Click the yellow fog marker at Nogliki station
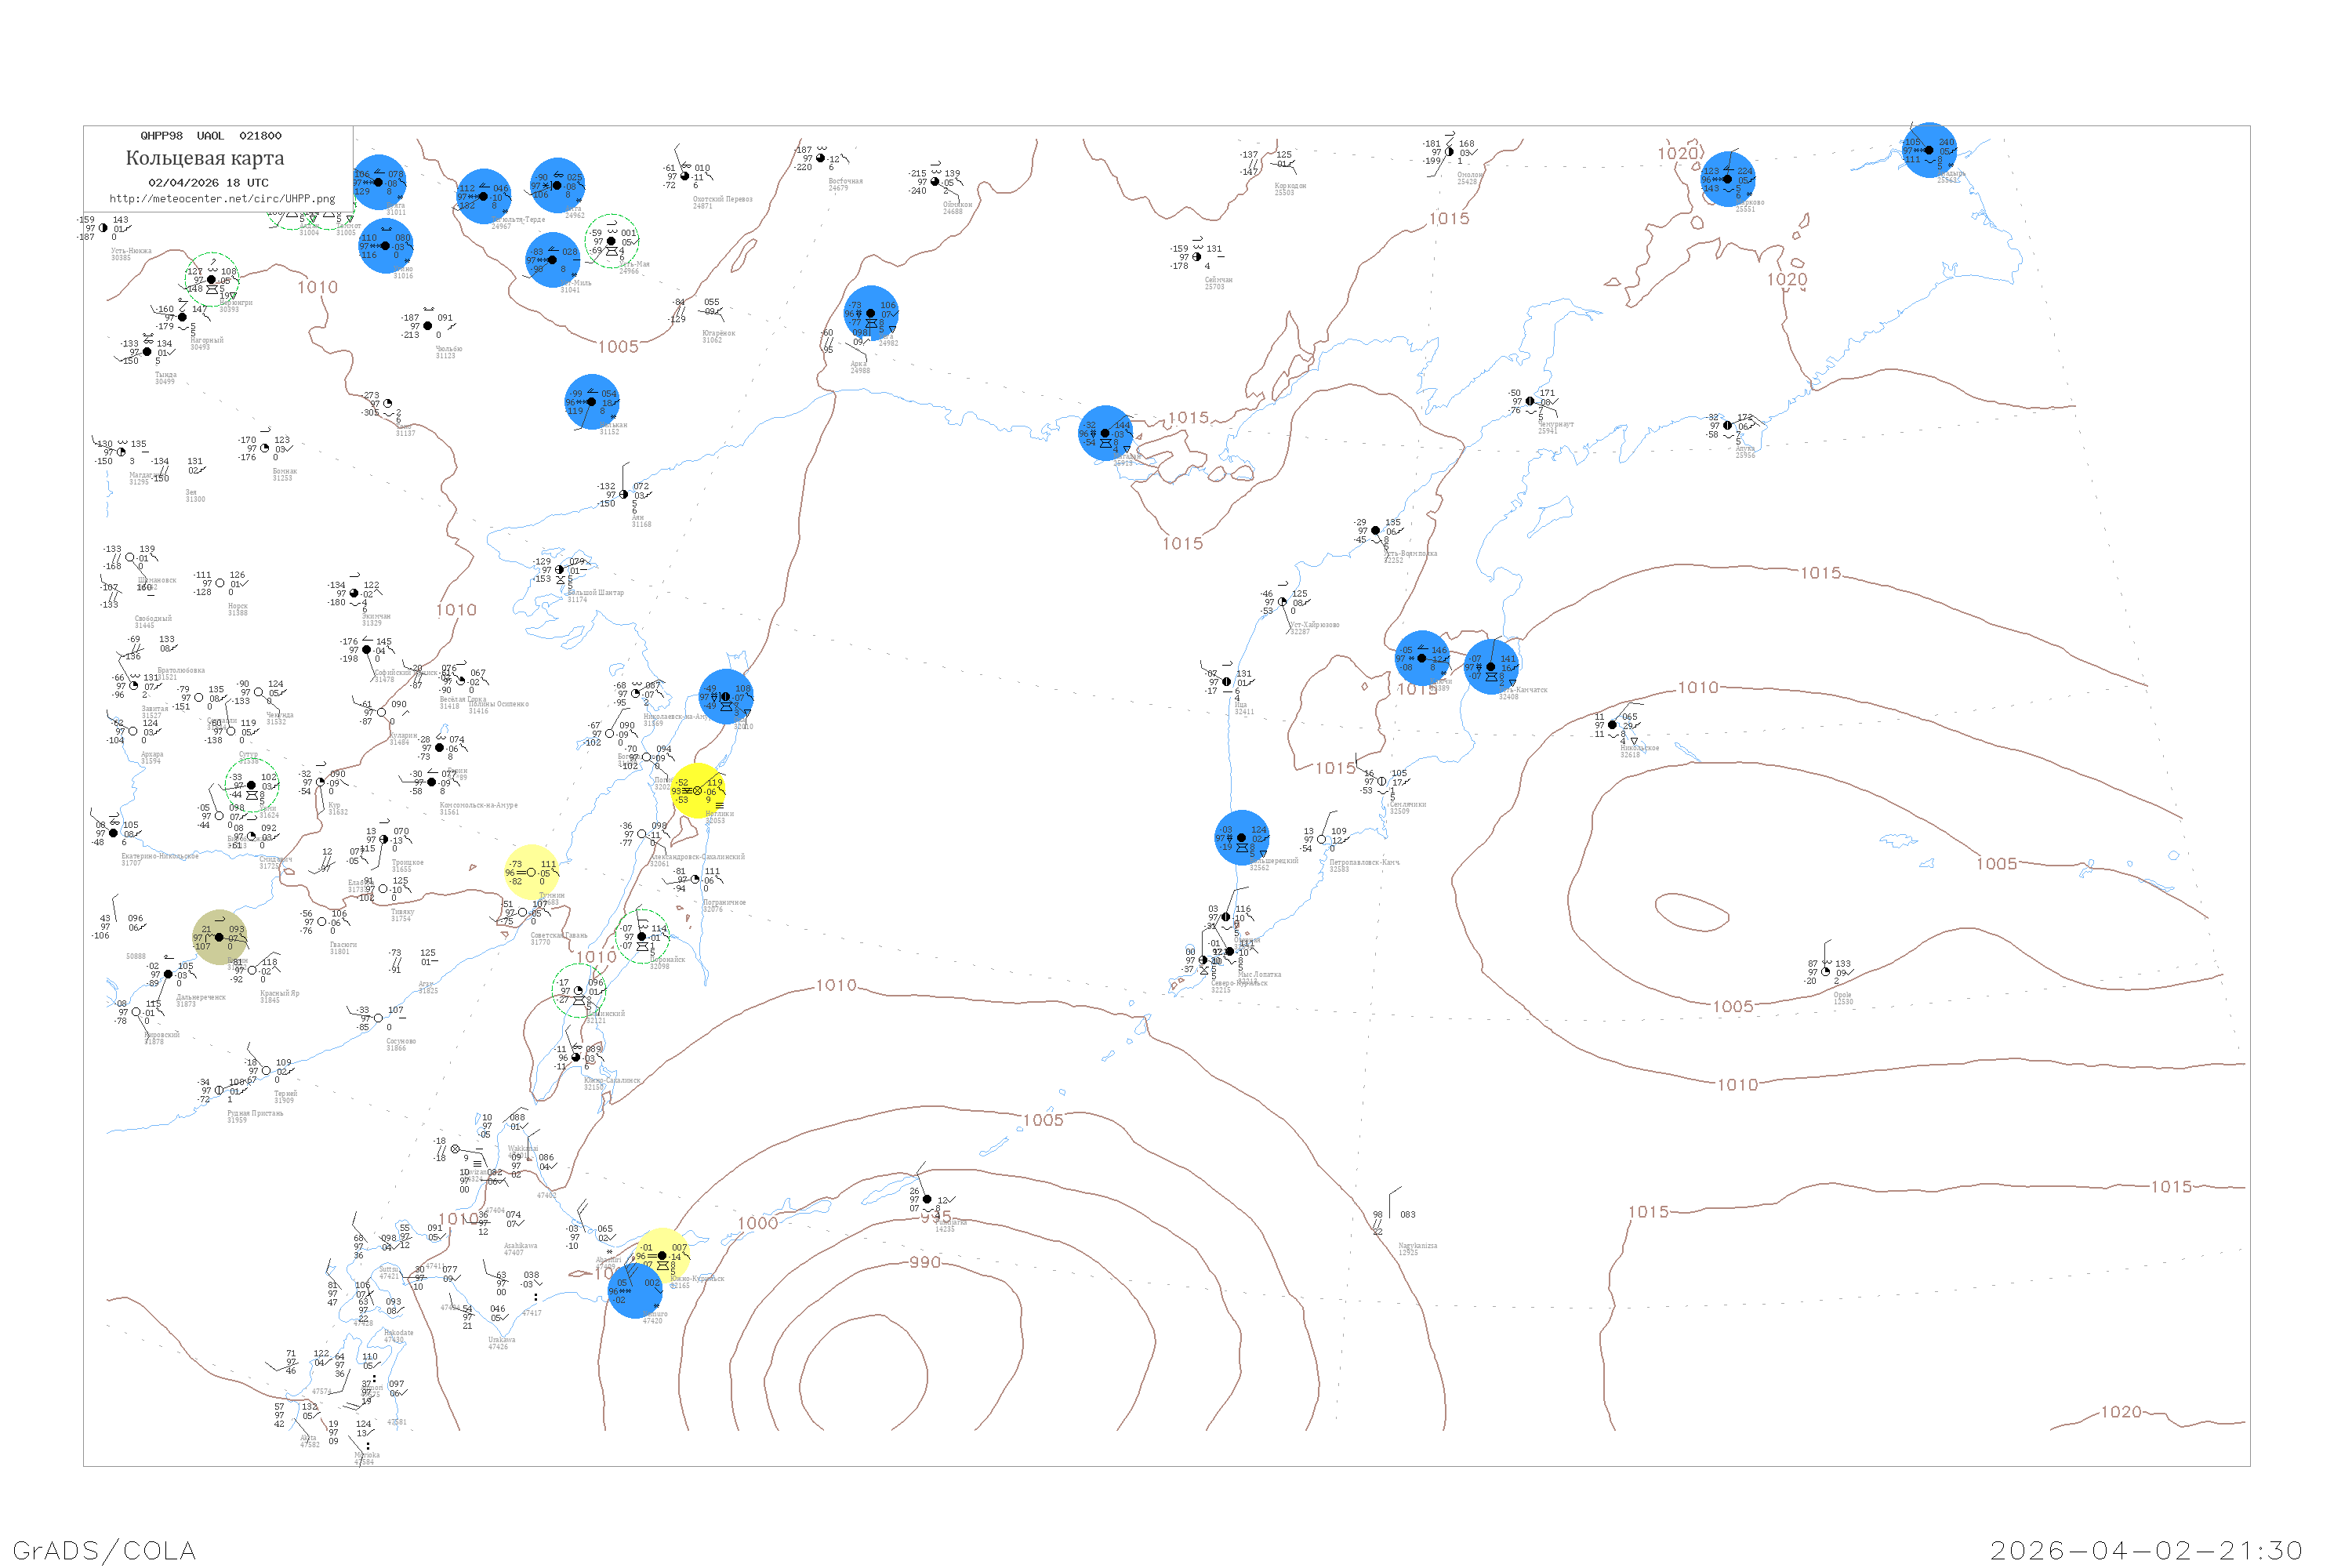 pos(697,791)
